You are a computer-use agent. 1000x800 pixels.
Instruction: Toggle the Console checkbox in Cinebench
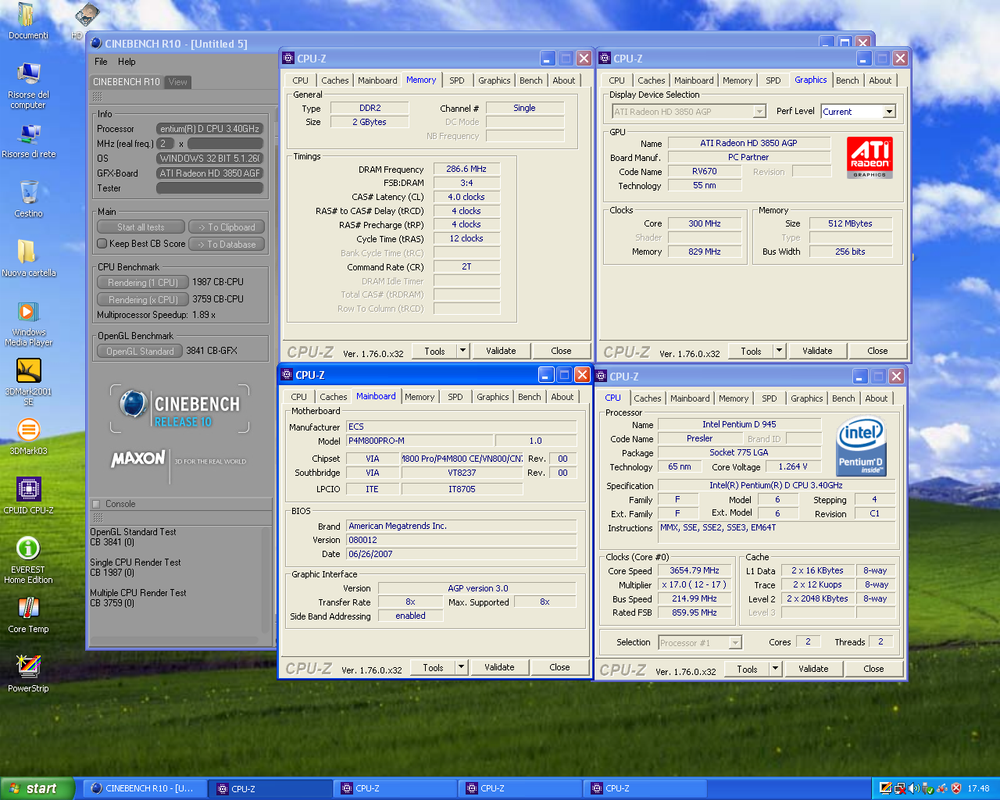(x=96, y=503)
